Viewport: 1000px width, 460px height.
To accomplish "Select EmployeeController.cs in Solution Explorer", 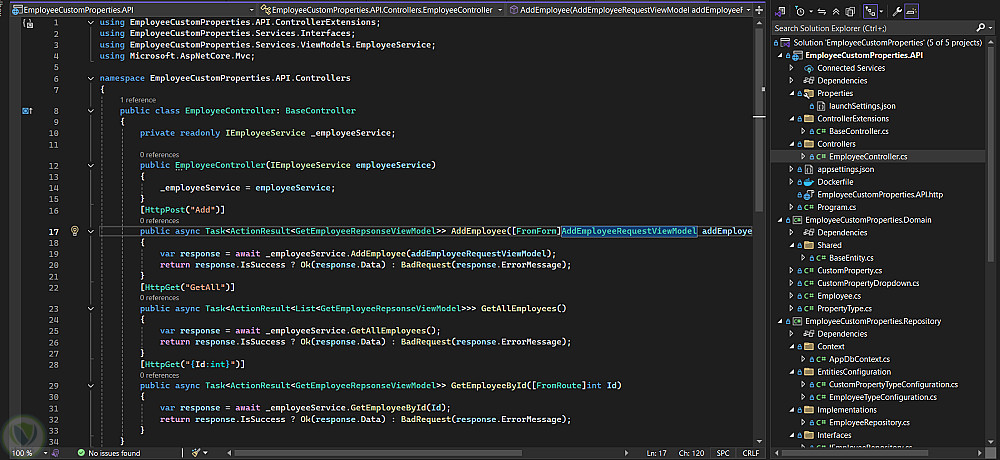I will click(868, 157).
